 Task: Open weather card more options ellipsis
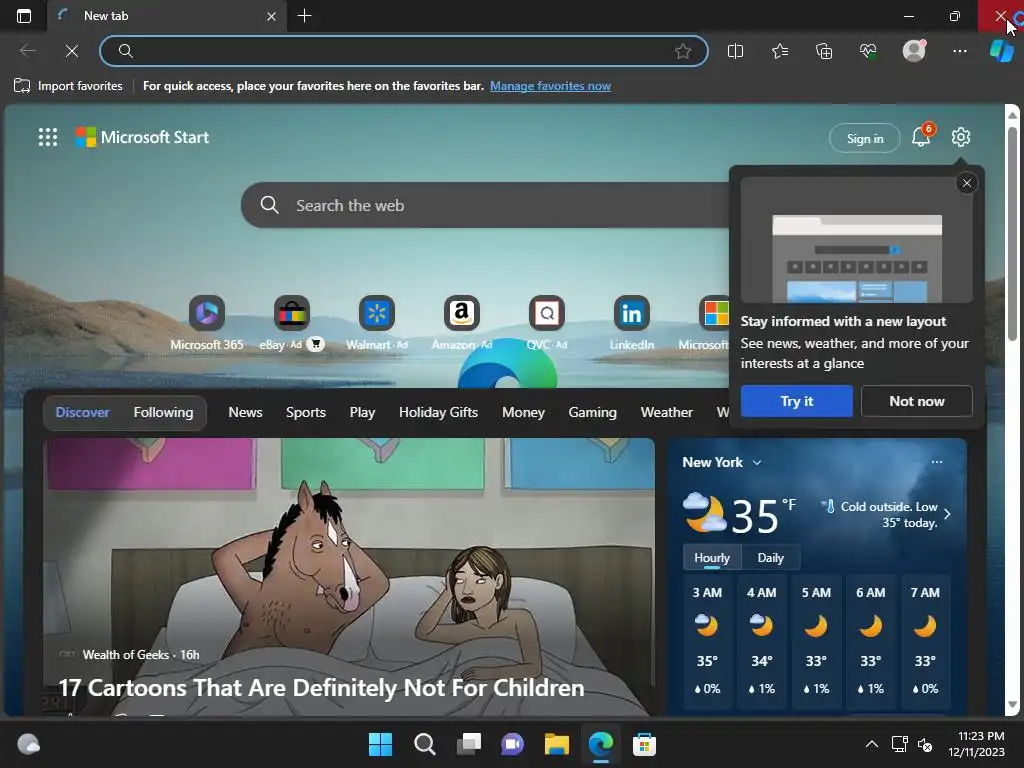[936, 462]
